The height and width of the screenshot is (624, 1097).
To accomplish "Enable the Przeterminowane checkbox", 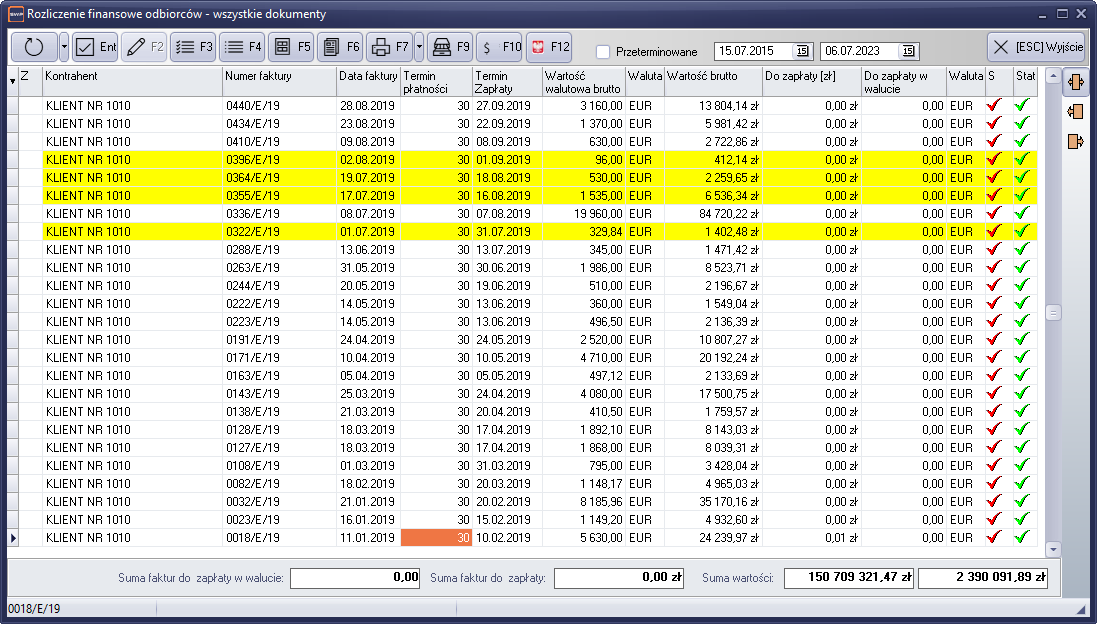I will (603, 52).
